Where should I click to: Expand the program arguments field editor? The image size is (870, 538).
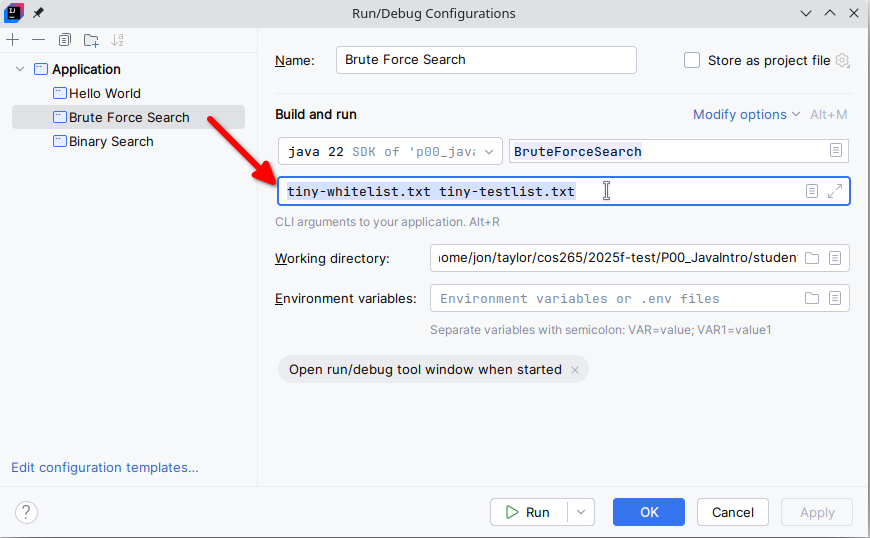[835, 191]
